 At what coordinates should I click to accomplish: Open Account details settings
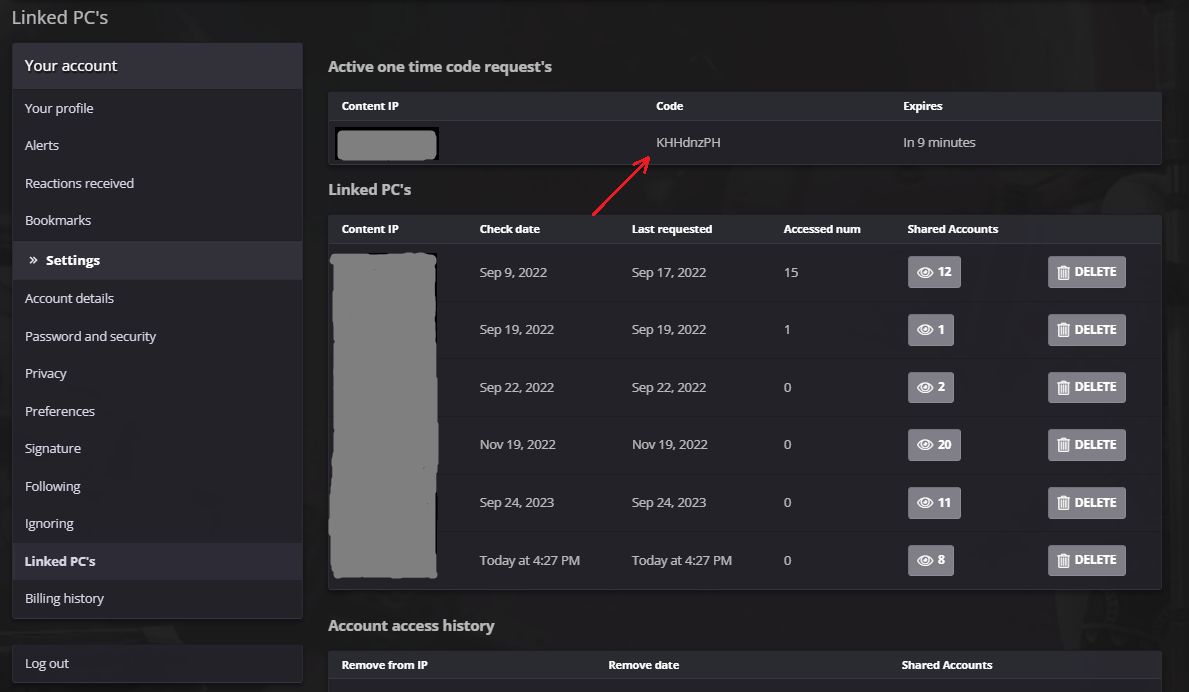click(x=157, y=299)
